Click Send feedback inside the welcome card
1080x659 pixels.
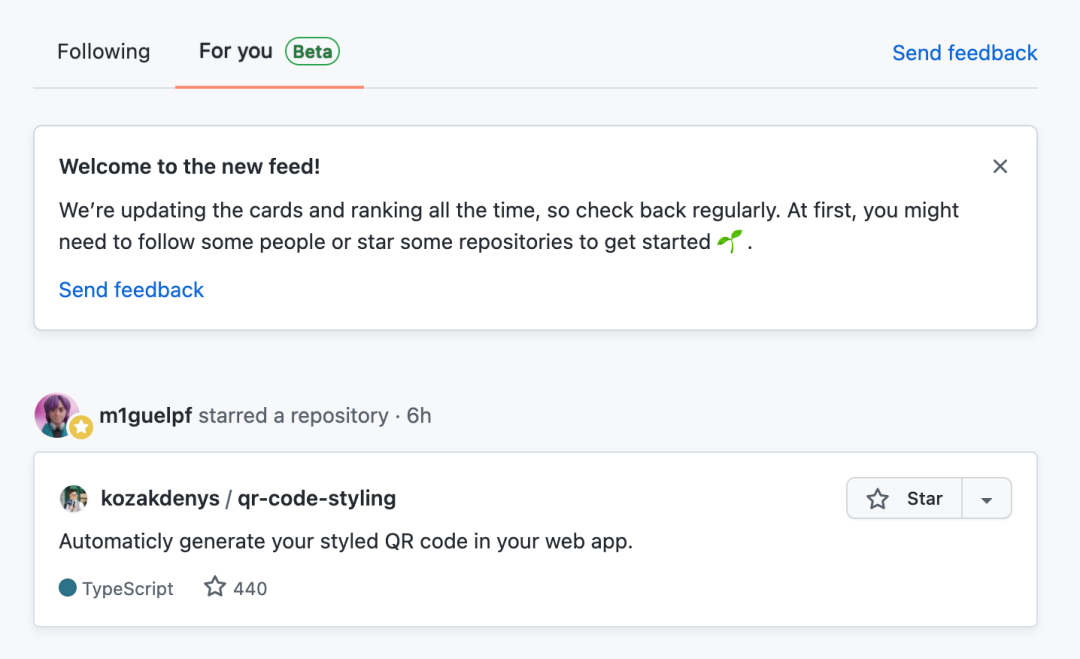131,290
